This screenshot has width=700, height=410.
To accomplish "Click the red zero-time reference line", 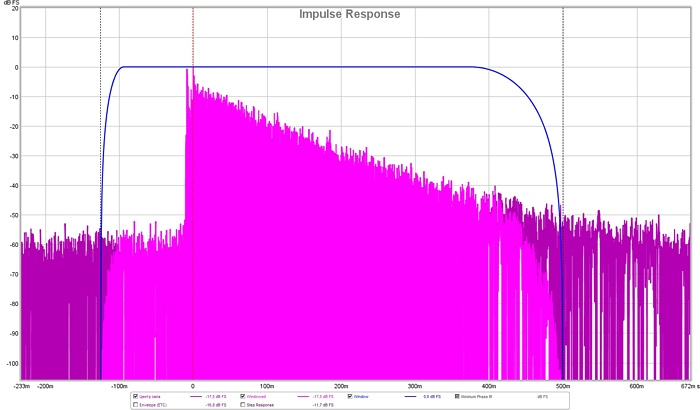I will click(193, 40).
